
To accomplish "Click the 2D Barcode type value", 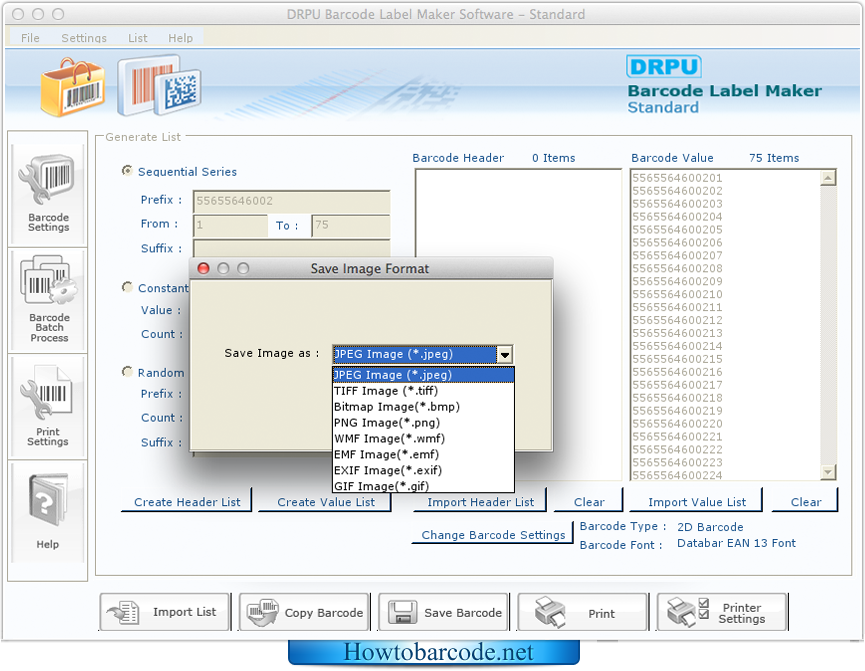I will tap(710, 527).
